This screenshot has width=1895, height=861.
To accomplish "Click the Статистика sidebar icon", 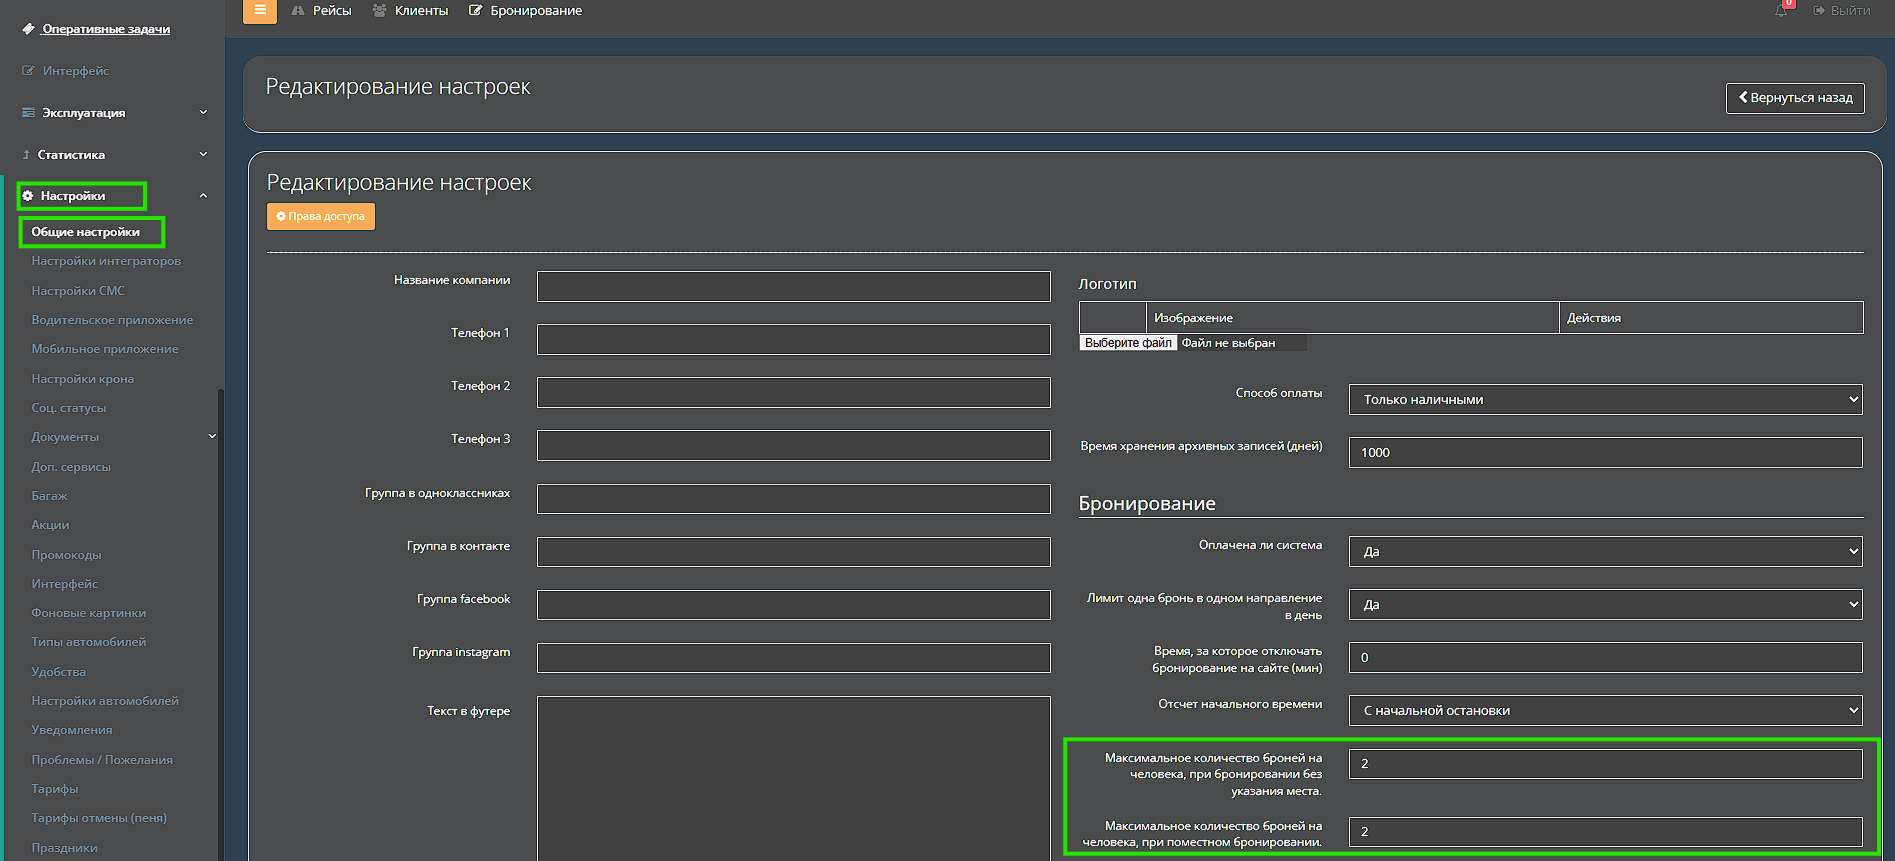I will tap(26, 155).
